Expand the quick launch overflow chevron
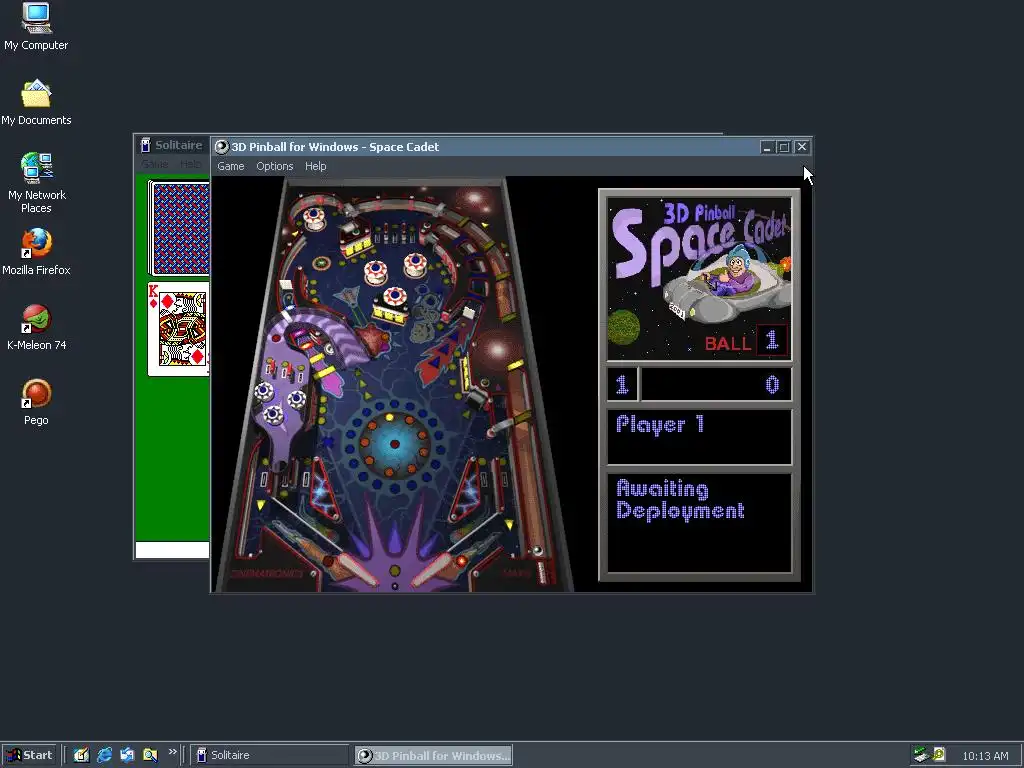The image size is (1024, 768). [172, 752]
